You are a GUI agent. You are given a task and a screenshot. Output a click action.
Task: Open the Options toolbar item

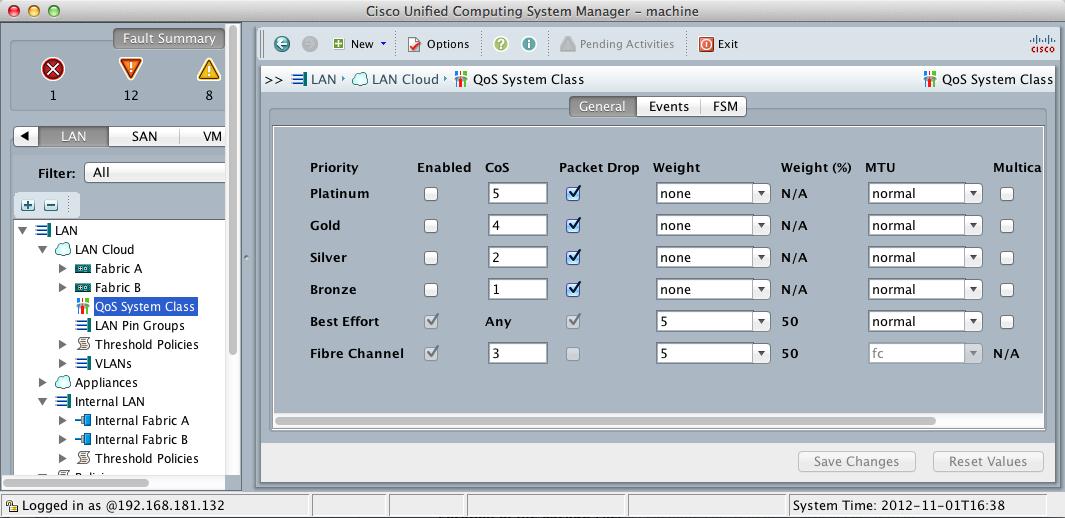coord(438,44)
